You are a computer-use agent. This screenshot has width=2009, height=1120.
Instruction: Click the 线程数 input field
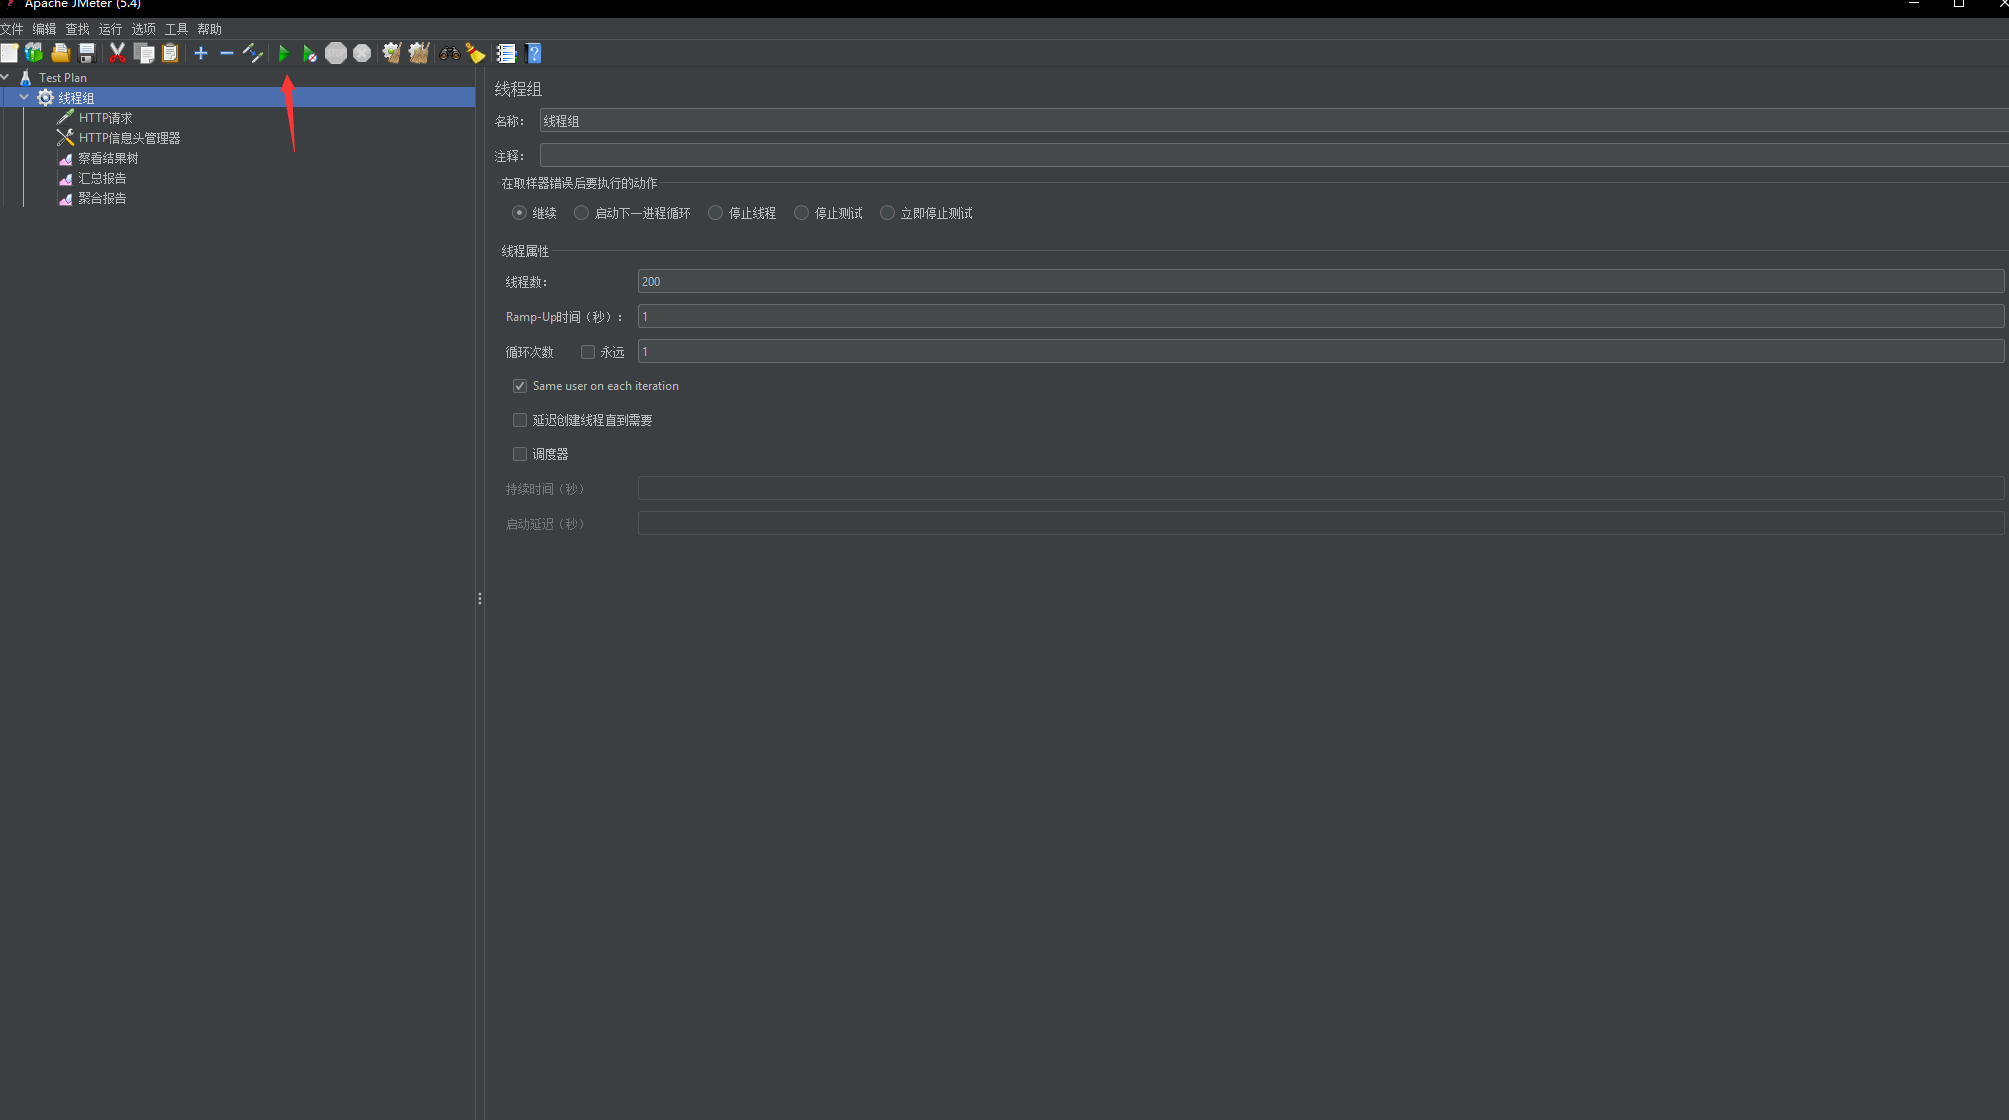pyautogui.click(x=1320, y=282)
